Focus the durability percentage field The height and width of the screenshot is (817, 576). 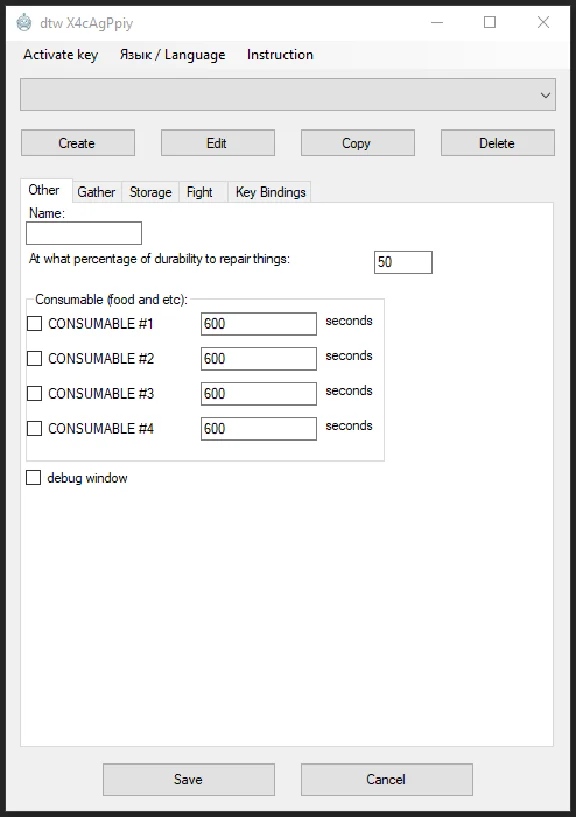(403, 262)
